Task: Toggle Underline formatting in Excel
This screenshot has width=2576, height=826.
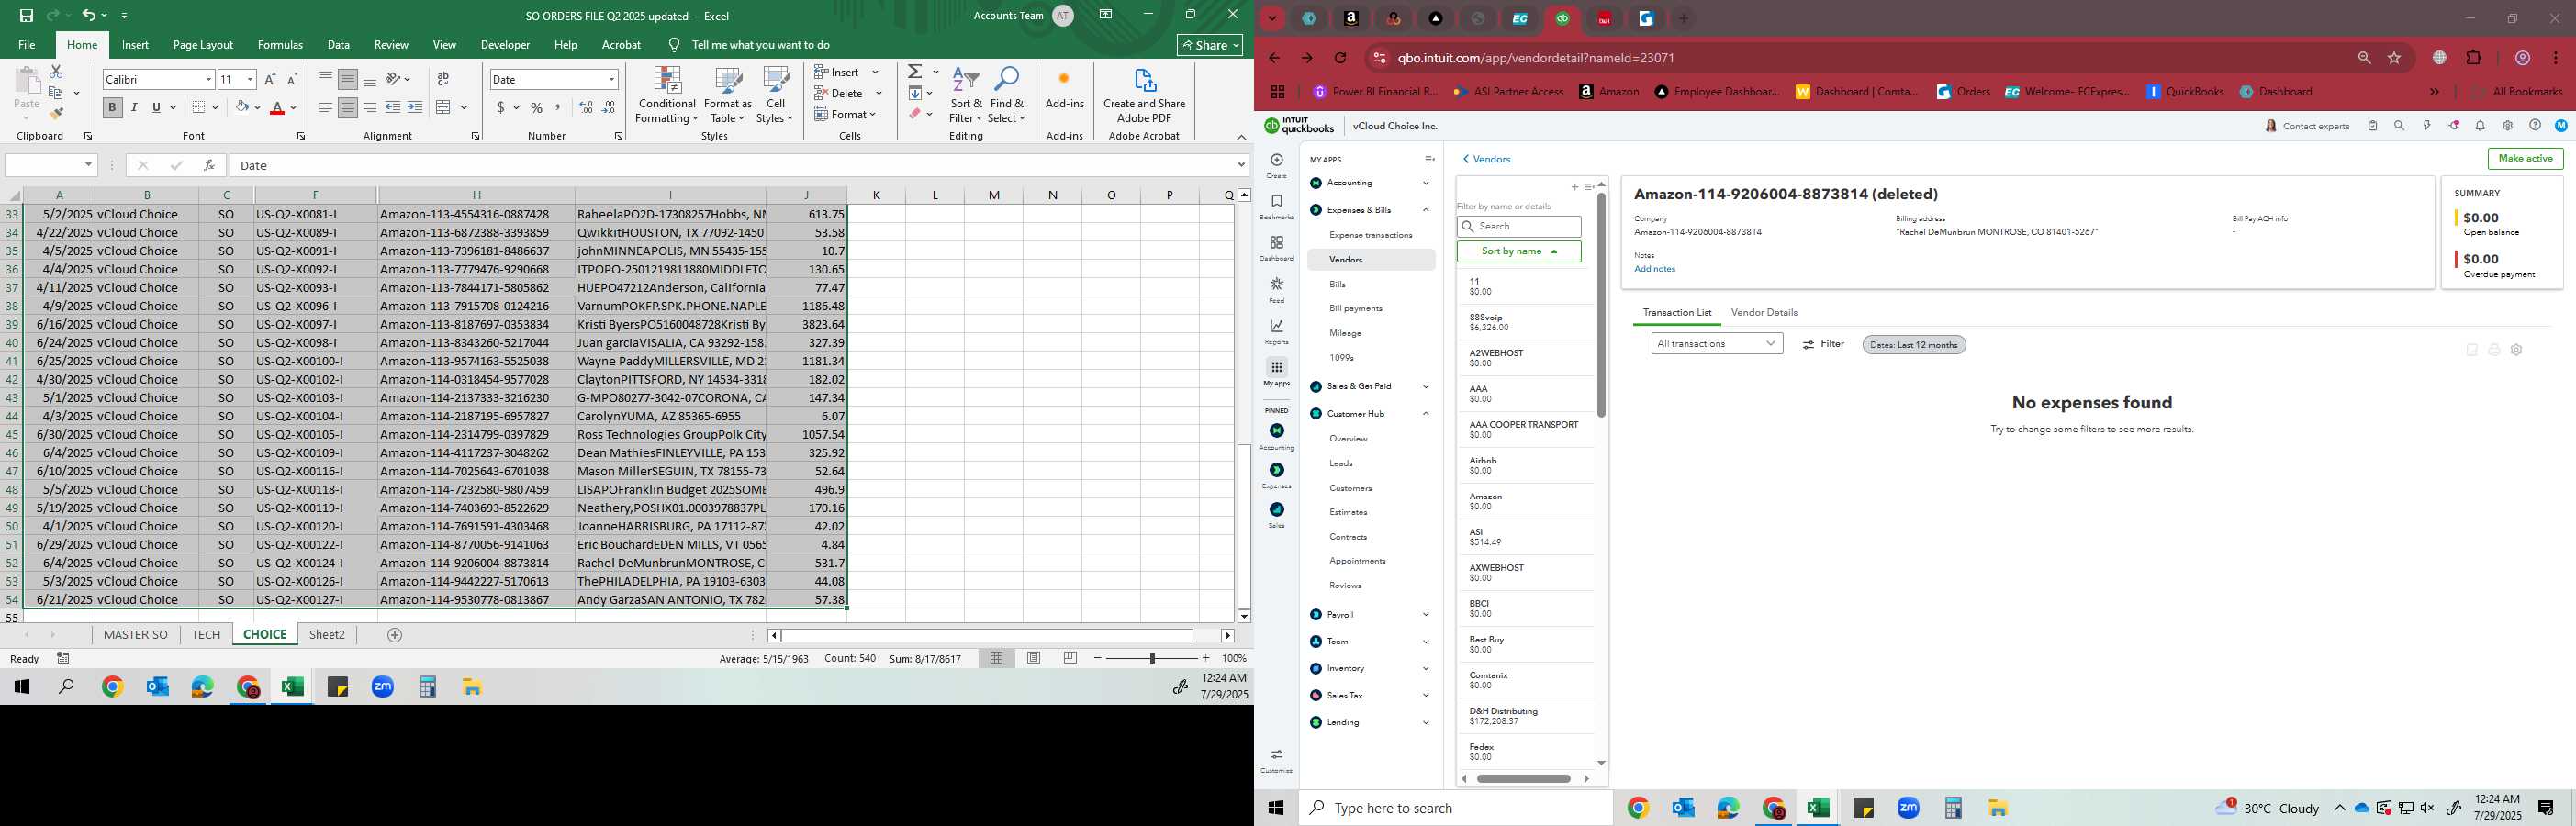Action: tap(156, 107)
